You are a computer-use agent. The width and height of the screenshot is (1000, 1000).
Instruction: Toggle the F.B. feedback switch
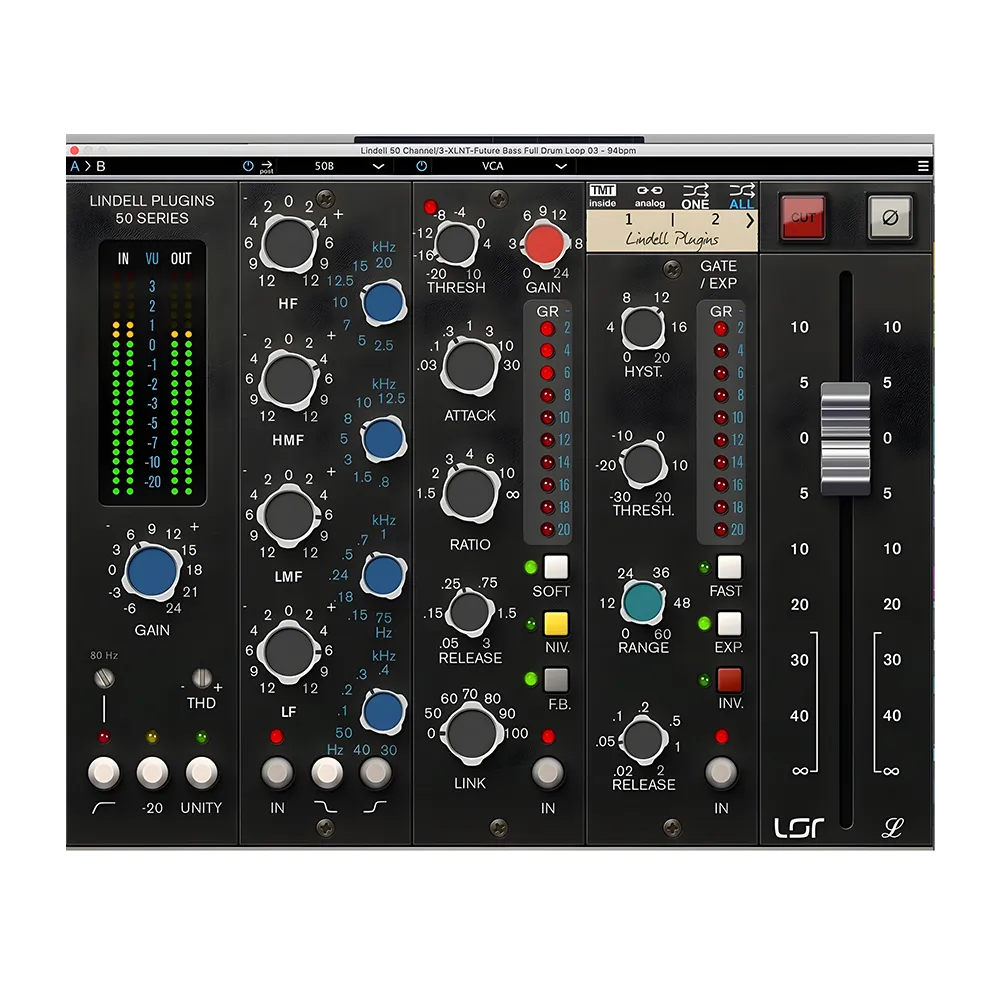coord(555,680)
